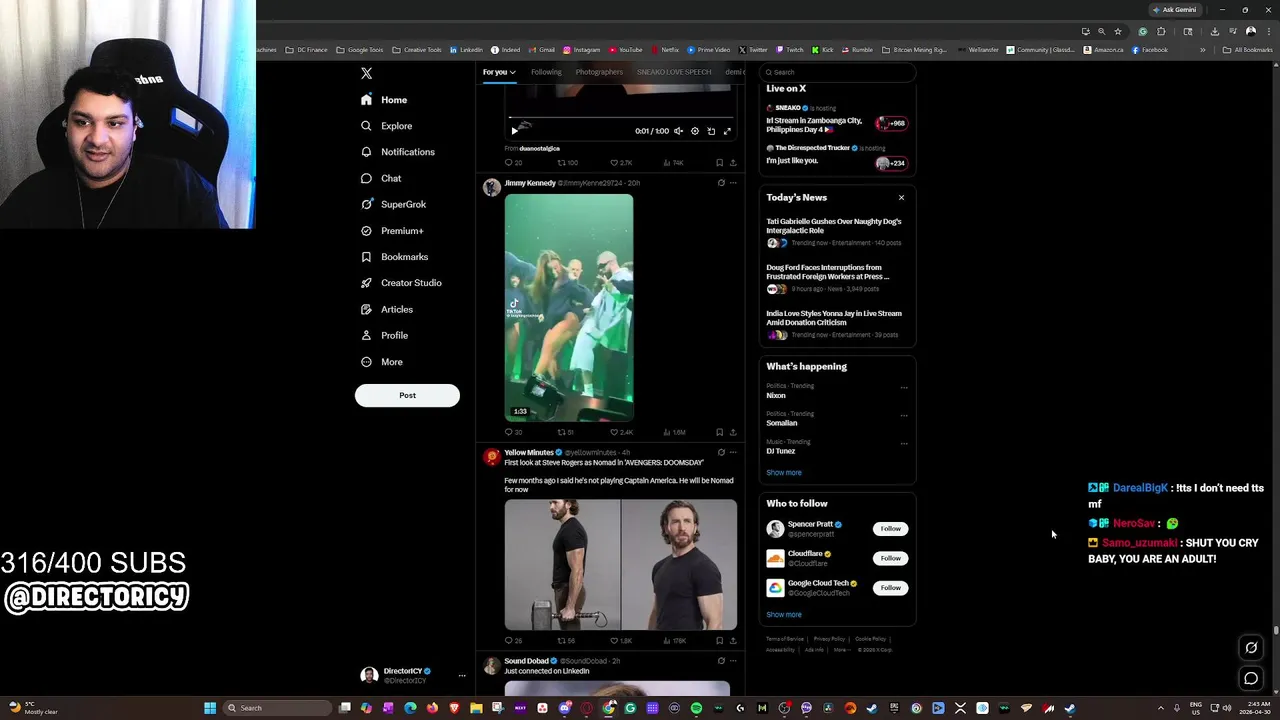The width and height of the screenshot is (1280, 720).
Task: Switch to the Following tab
Action: pos(546,72)
